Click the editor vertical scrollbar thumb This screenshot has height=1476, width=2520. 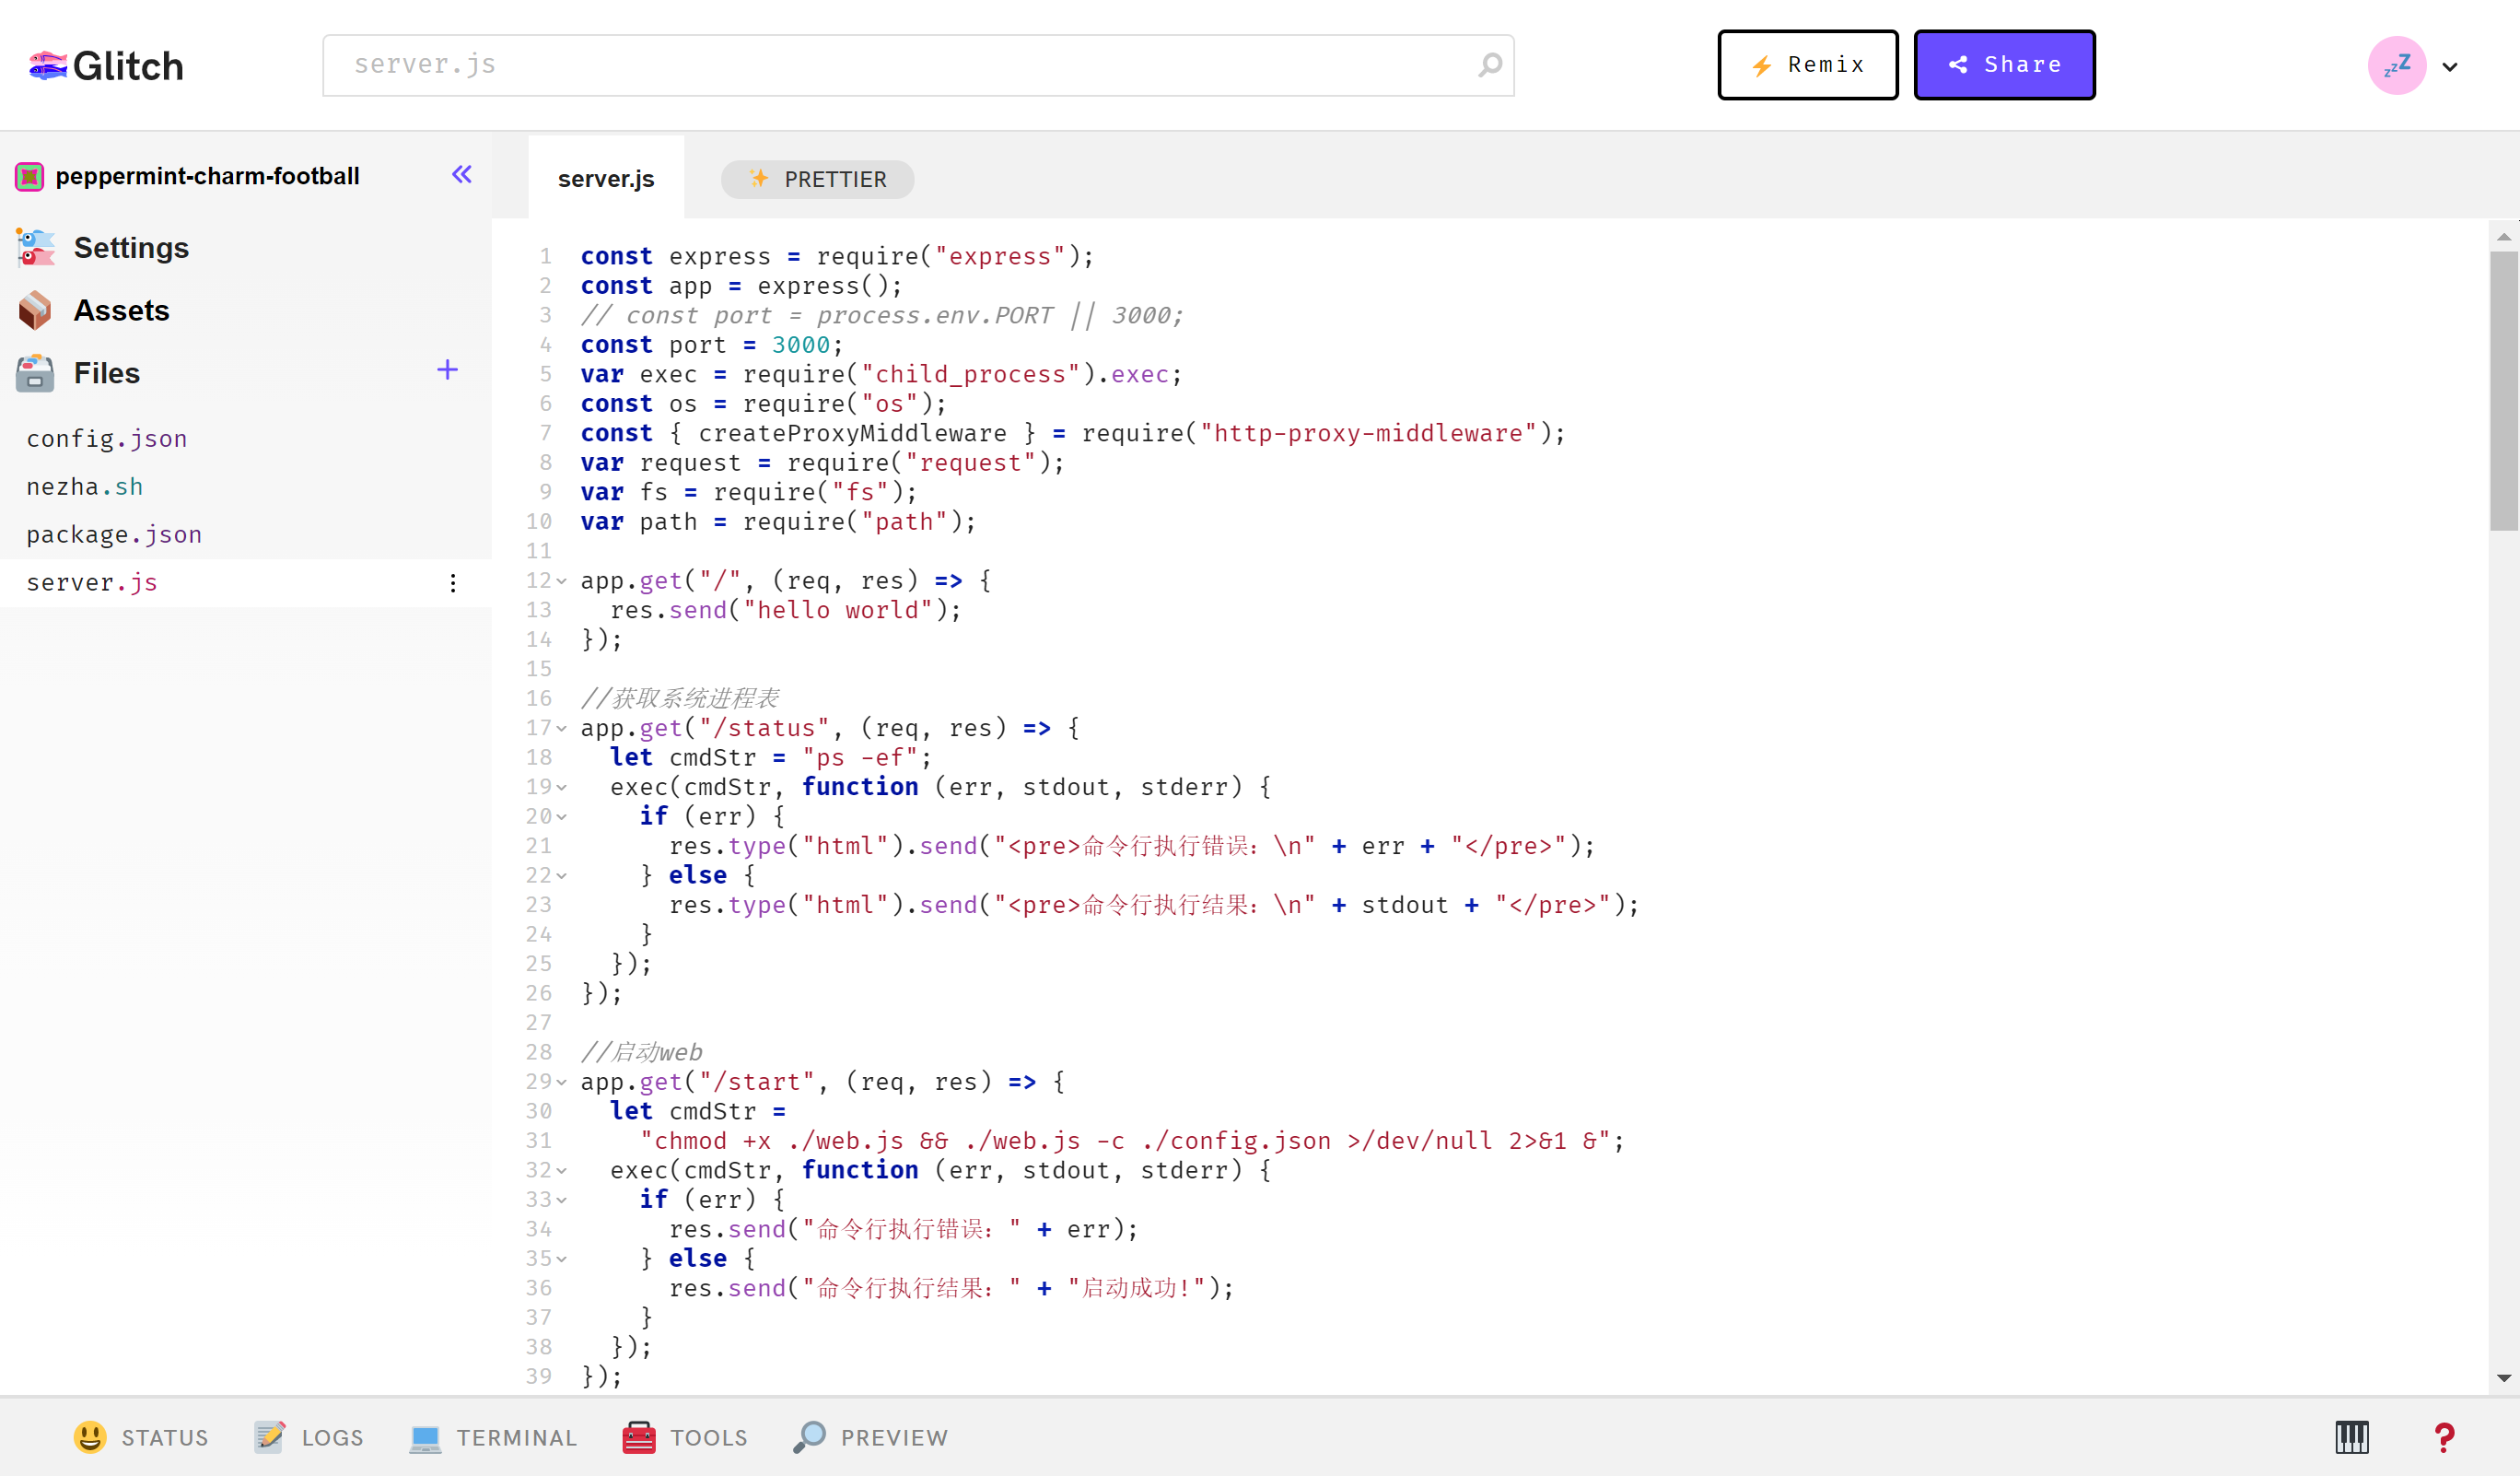tap(2503, 390)
